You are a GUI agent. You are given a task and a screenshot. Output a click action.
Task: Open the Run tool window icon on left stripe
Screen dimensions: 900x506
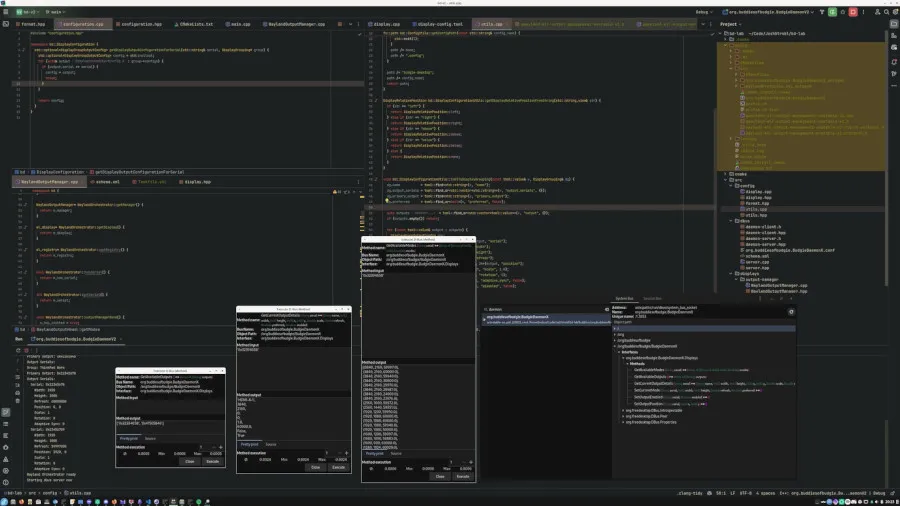click(6, 412)
